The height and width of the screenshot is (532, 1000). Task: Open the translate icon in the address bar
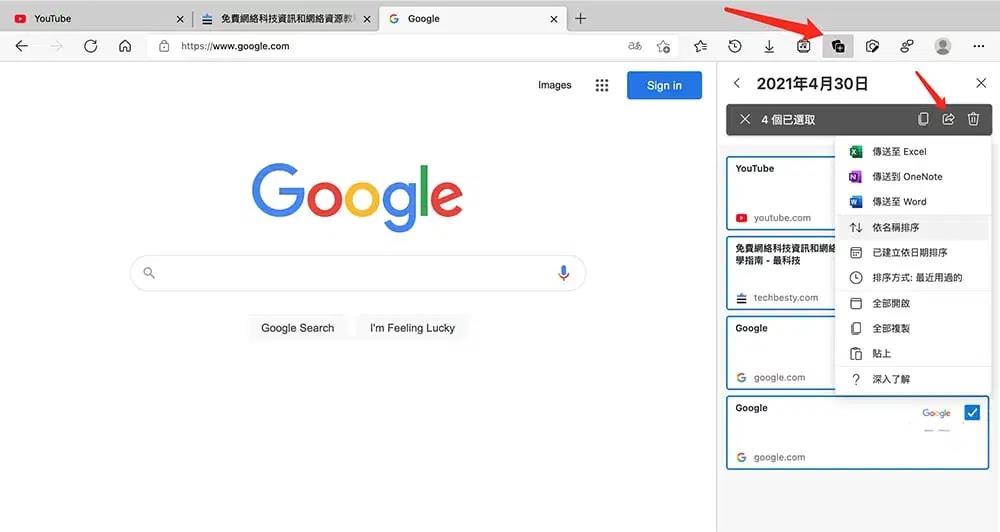635,46
